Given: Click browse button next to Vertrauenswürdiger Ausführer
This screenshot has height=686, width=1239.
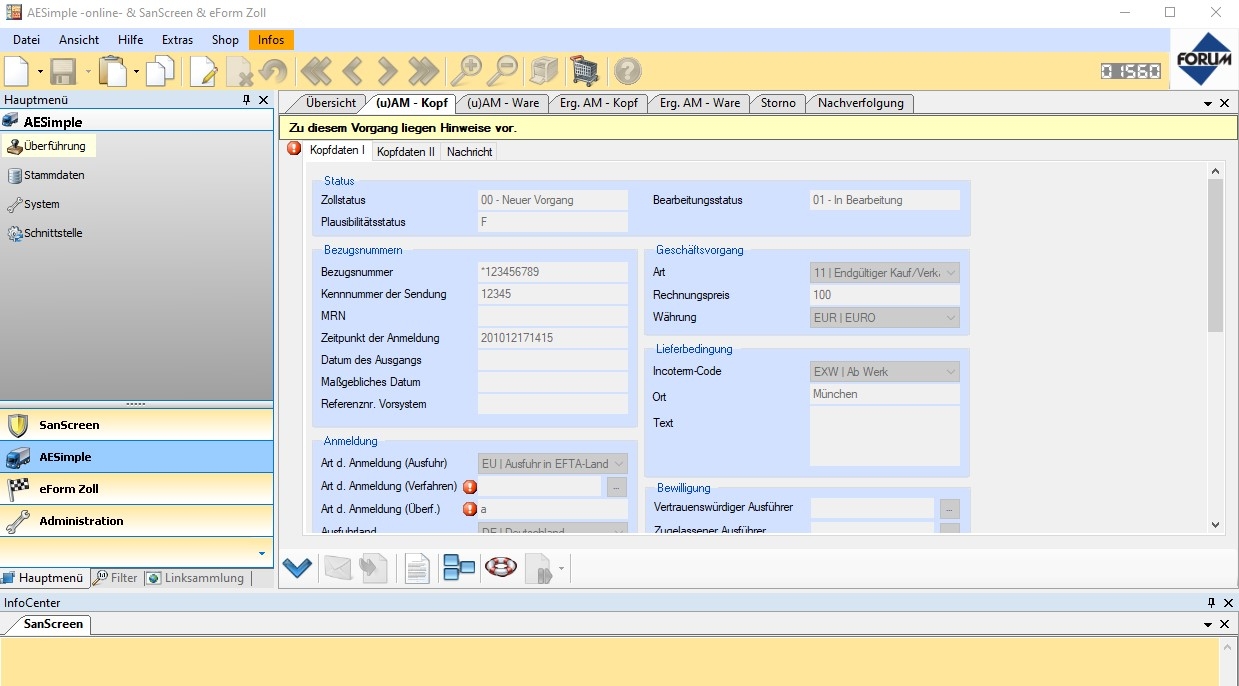Looking at the screenshot, I should [x=949, y=508].
